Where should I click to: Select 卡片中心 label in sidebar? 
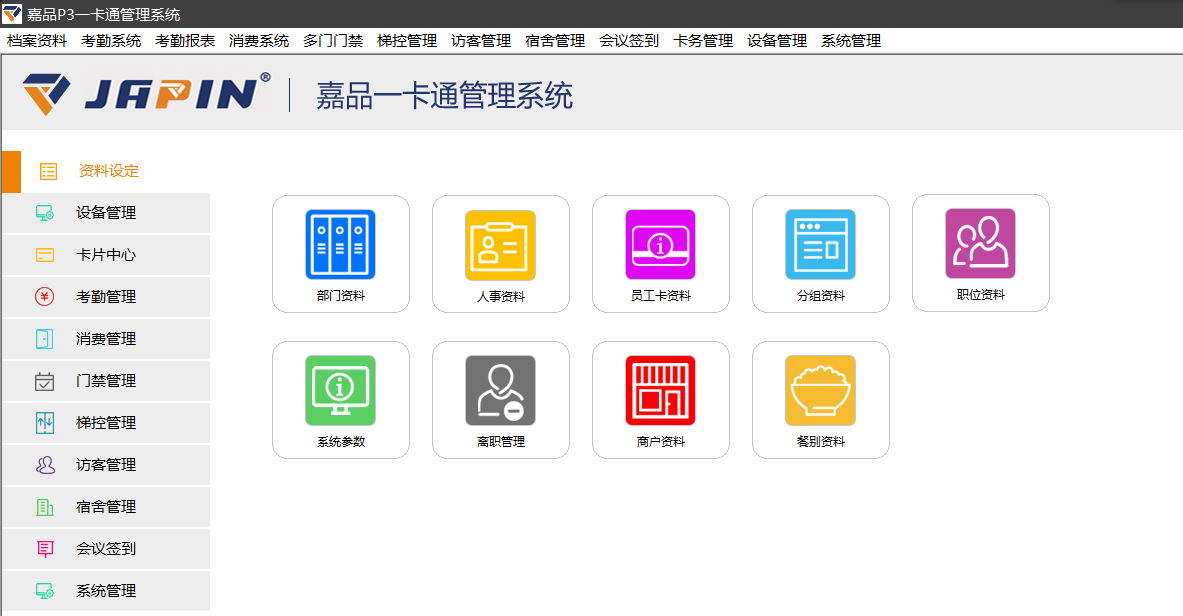click(106, 255)
